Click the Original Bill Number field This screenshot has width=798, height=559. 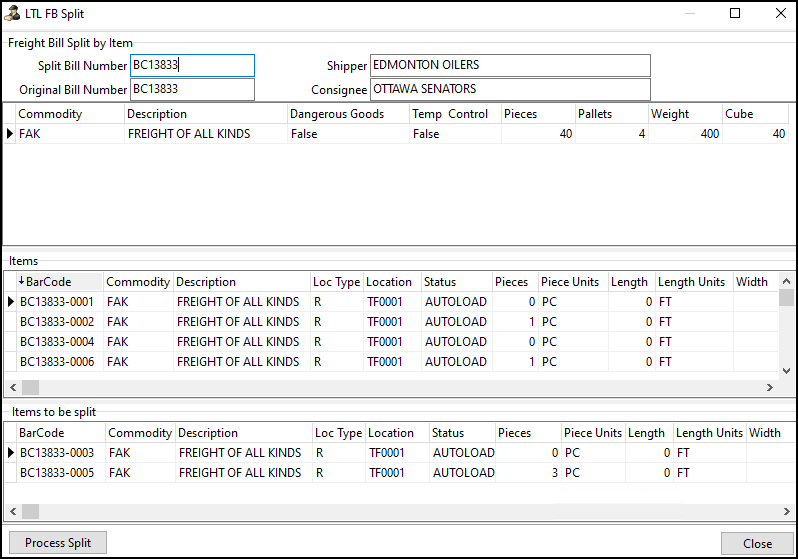192,89
